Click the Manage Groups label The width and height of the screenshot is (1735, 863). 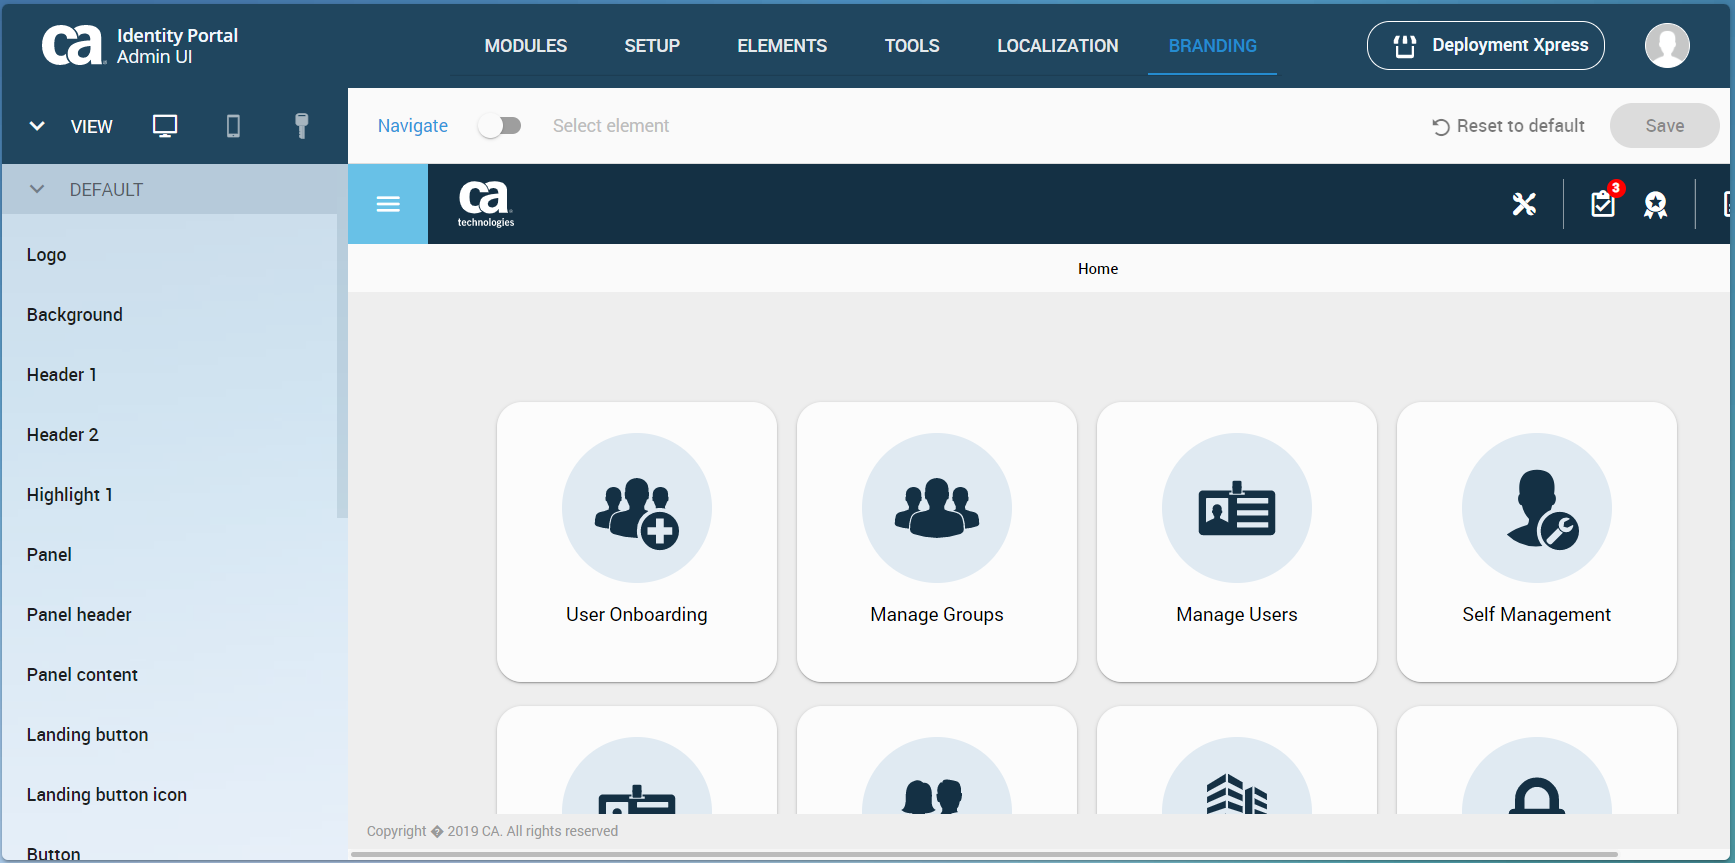tap(937, 615)
